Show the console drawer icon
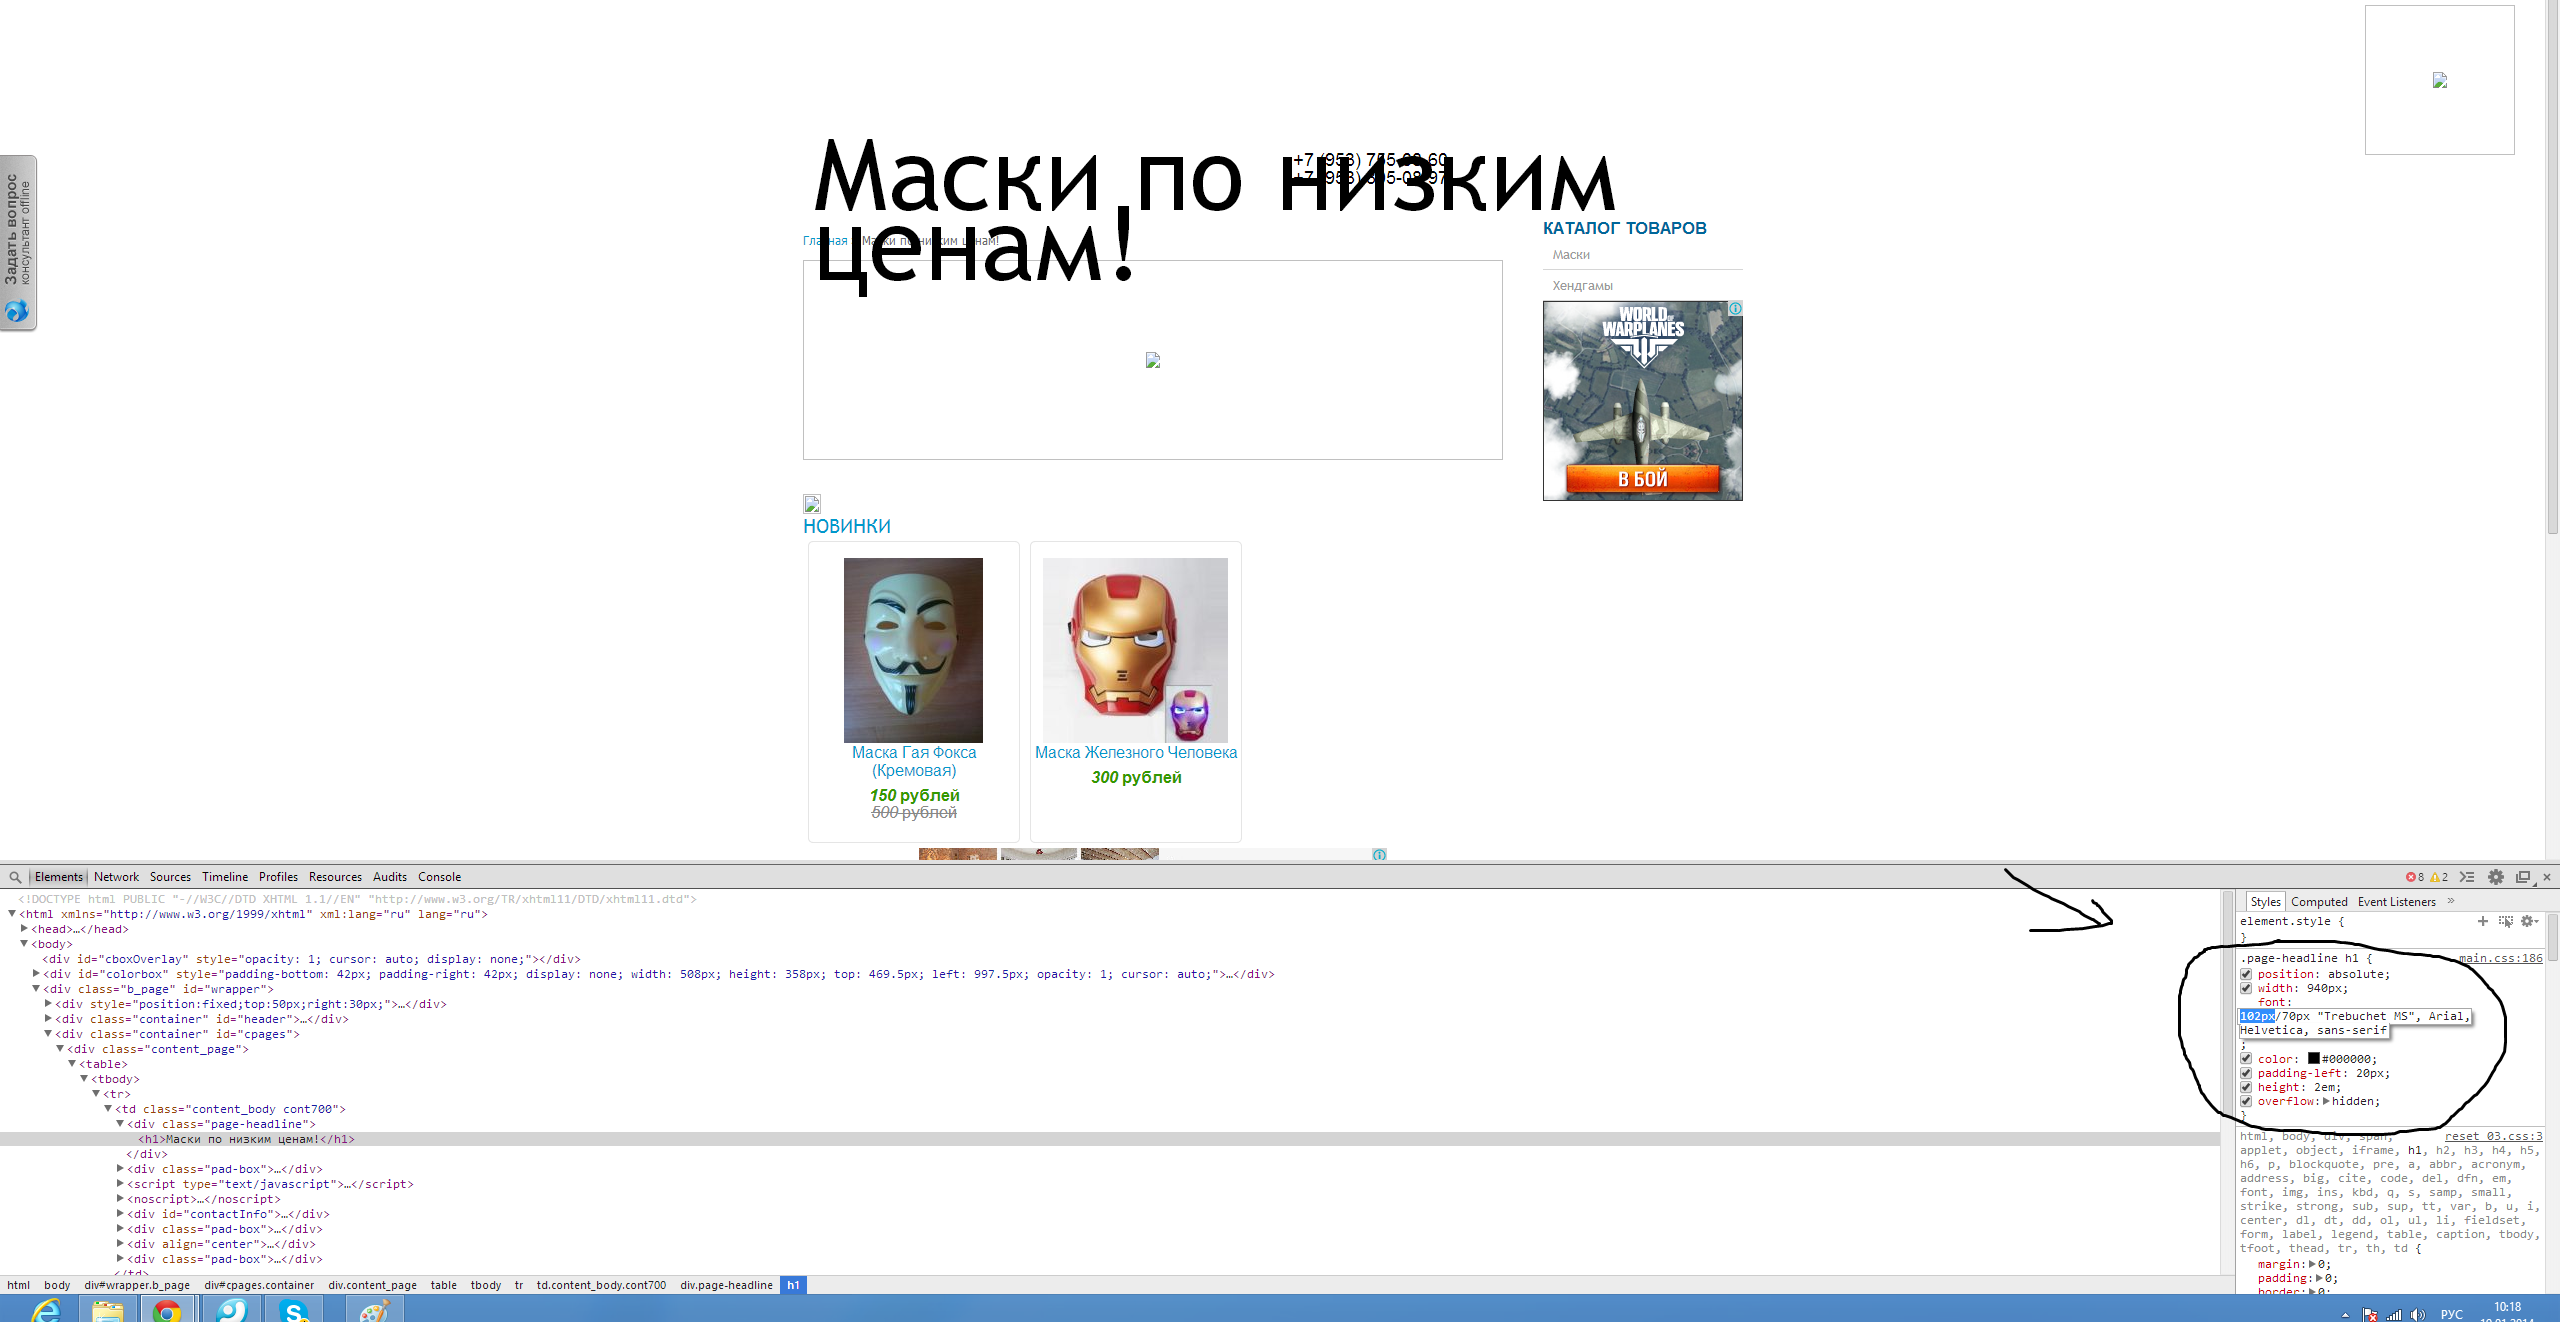The image size is (2560, 1322). click(2467, 877)
